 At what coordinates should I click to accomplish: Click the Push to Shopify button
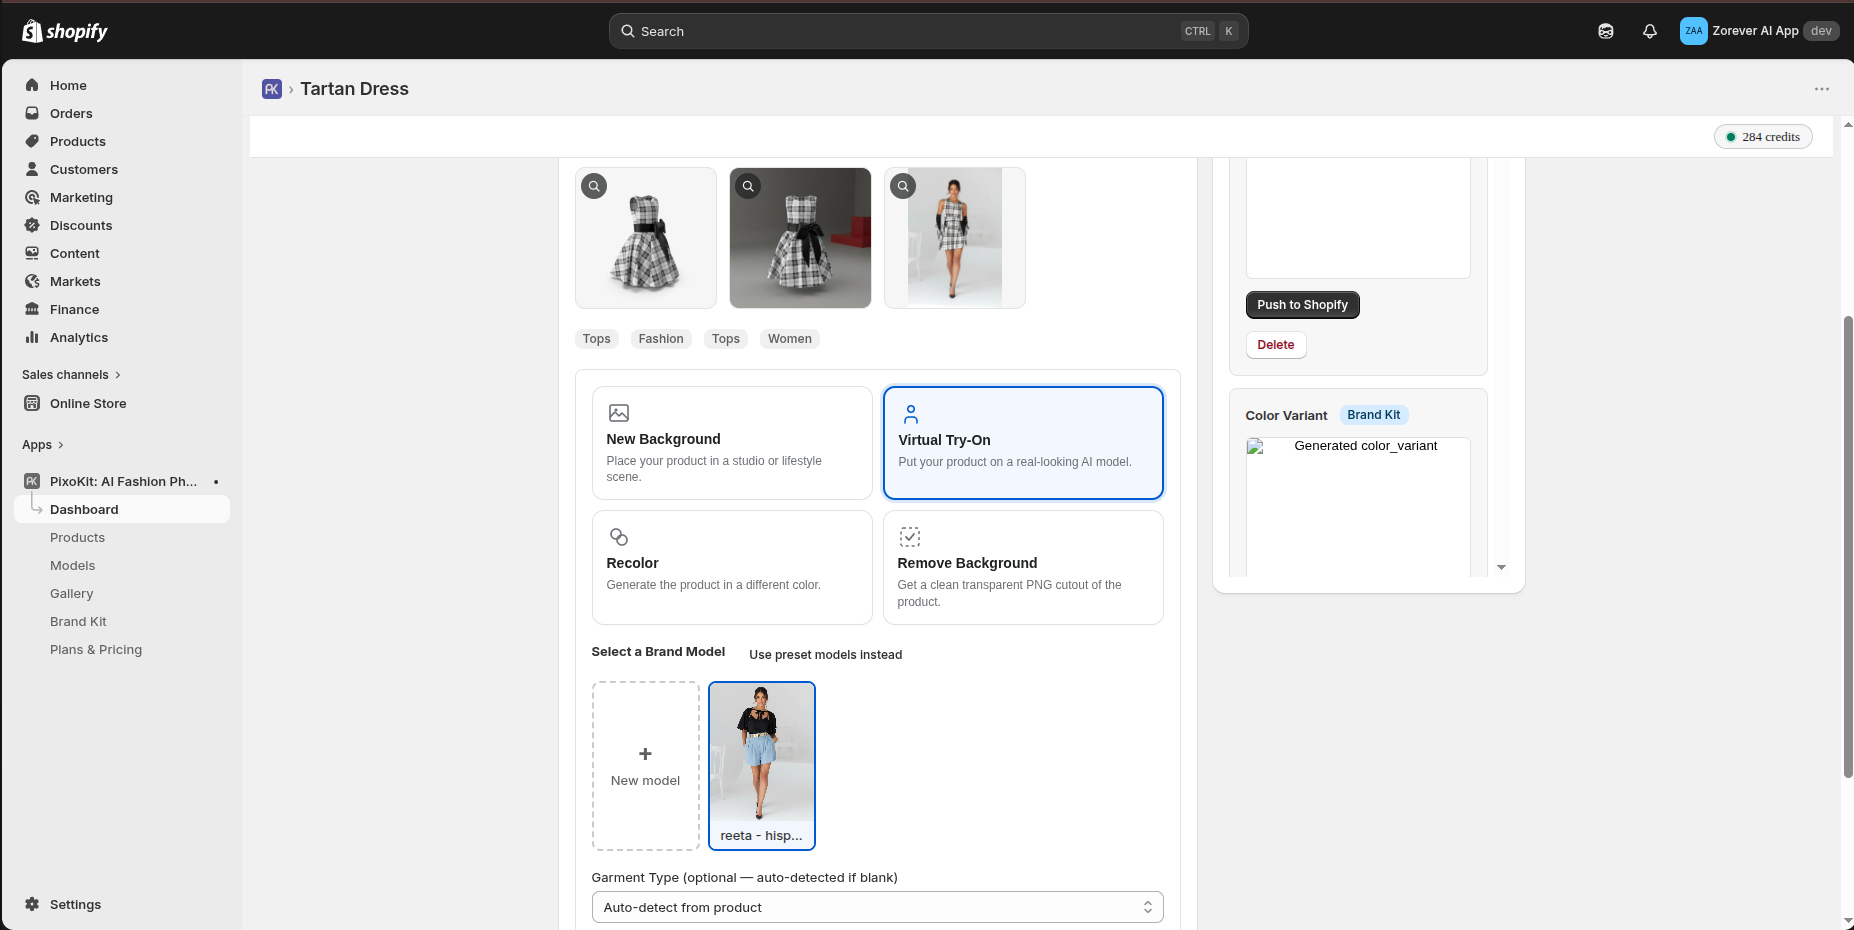(x=1302, y=305)
